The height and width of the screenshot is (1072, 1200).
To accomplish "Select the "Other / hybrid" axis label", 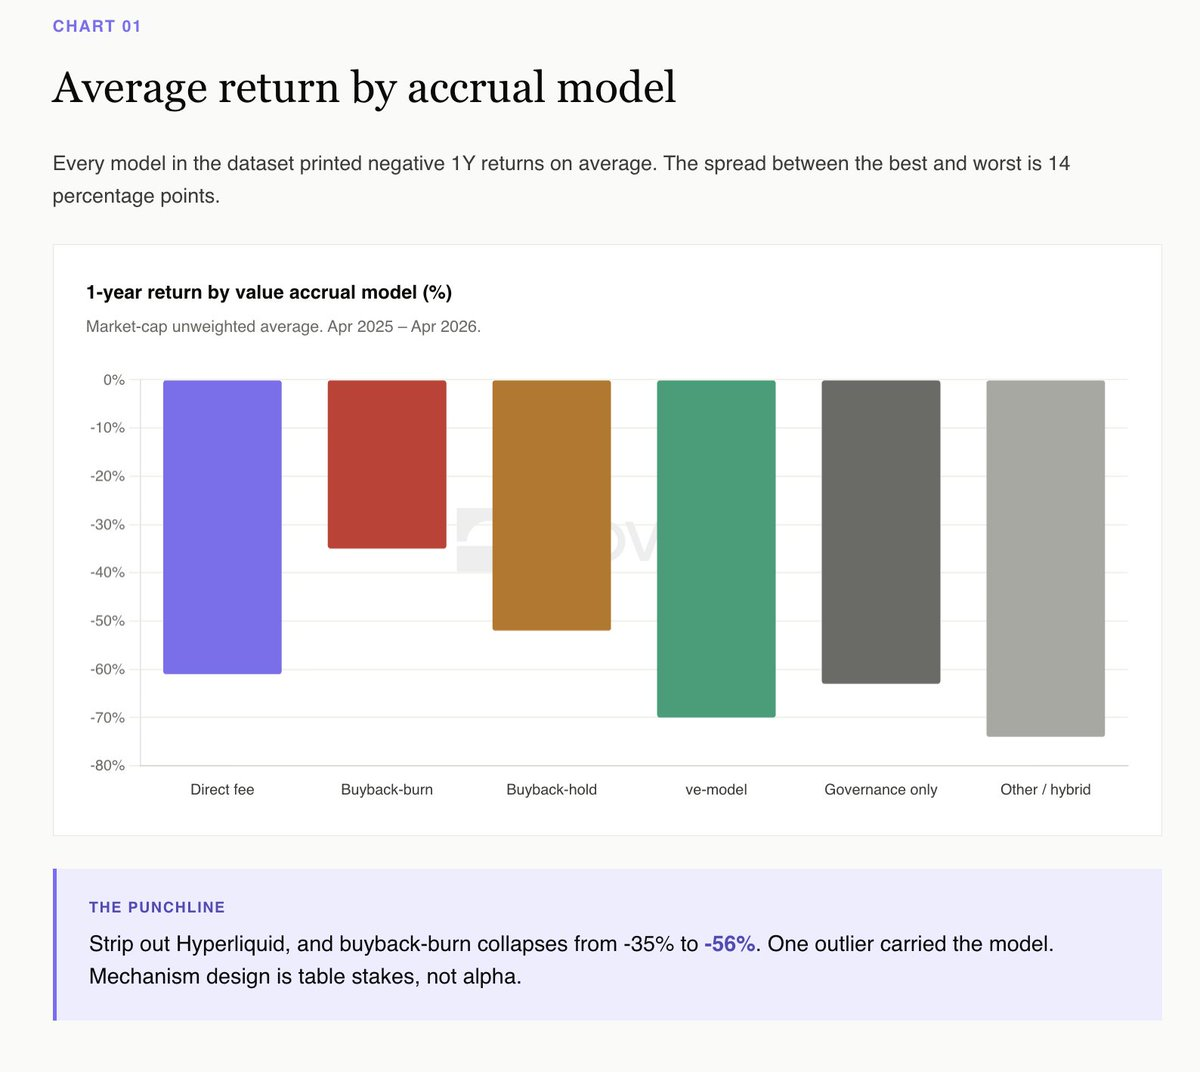I will [x=1045, y=790].
